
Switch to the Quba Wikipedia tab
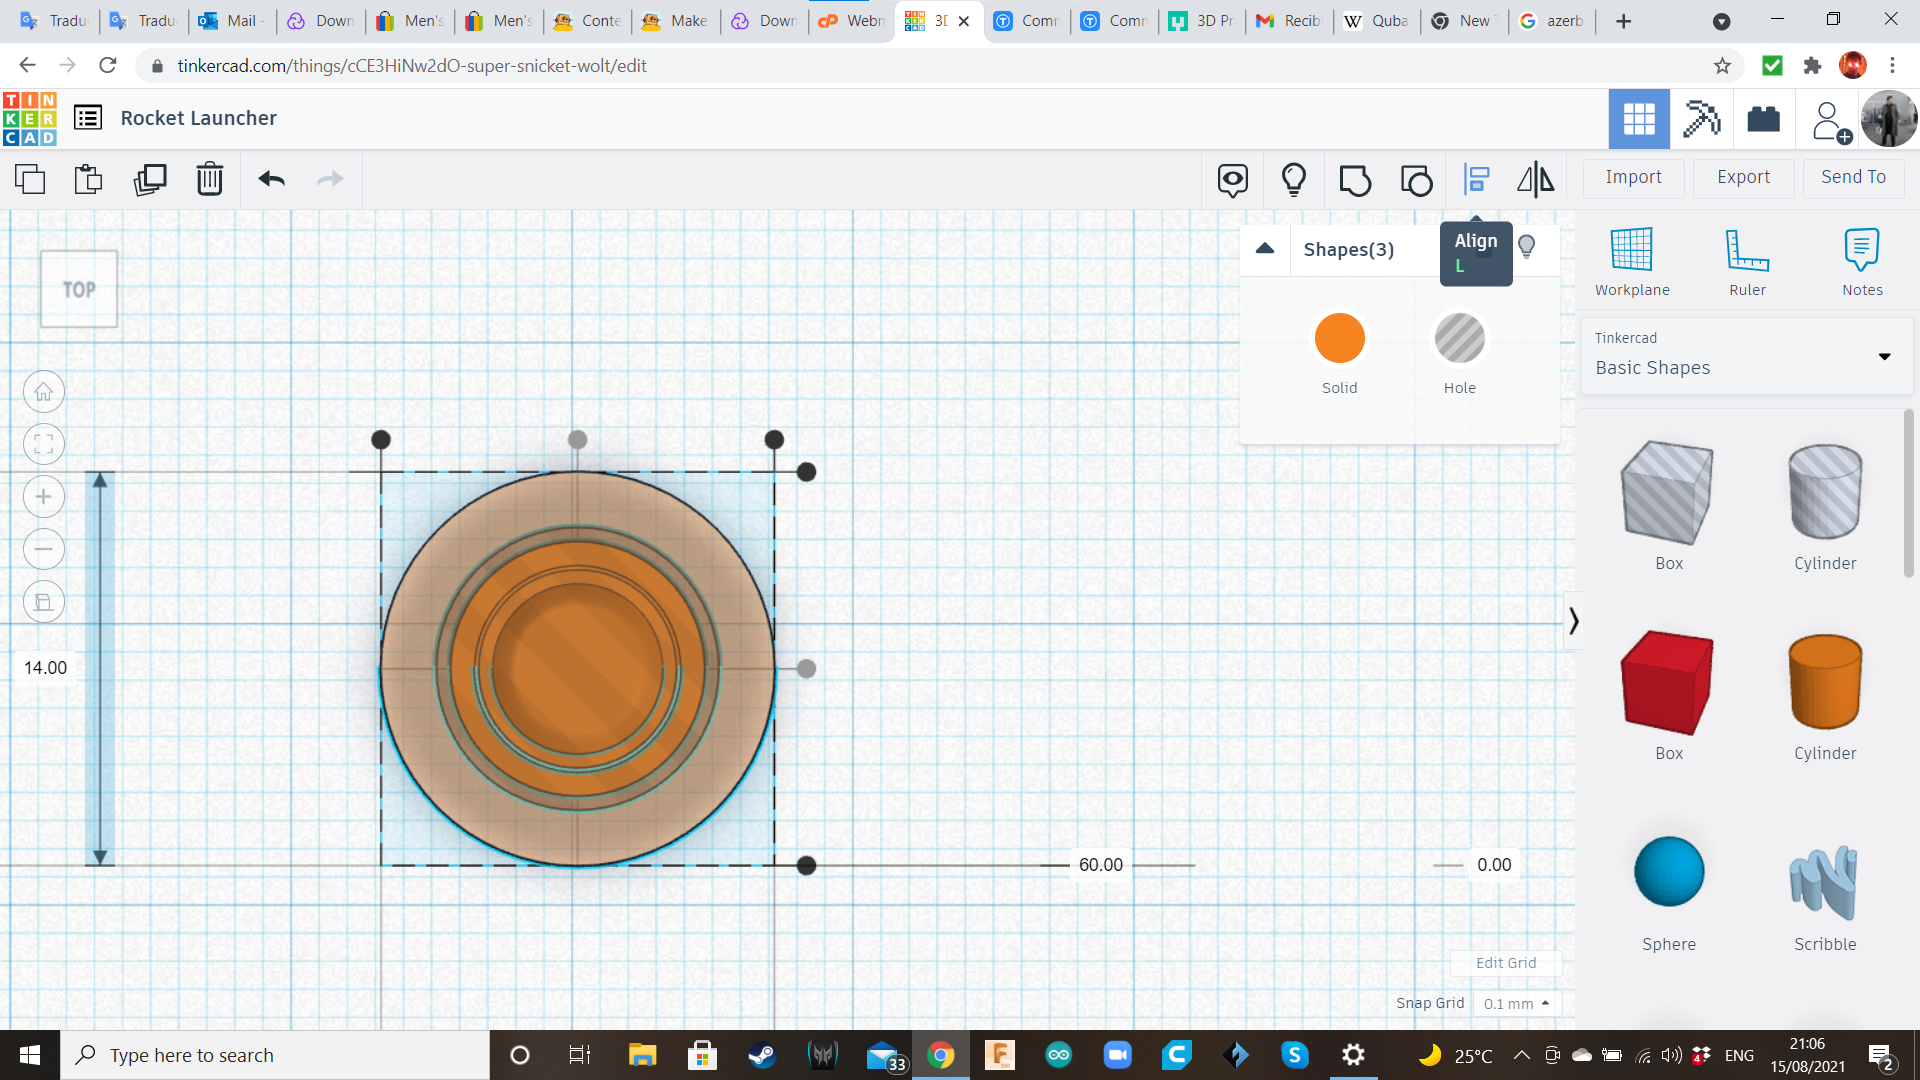coord(1377,21)
